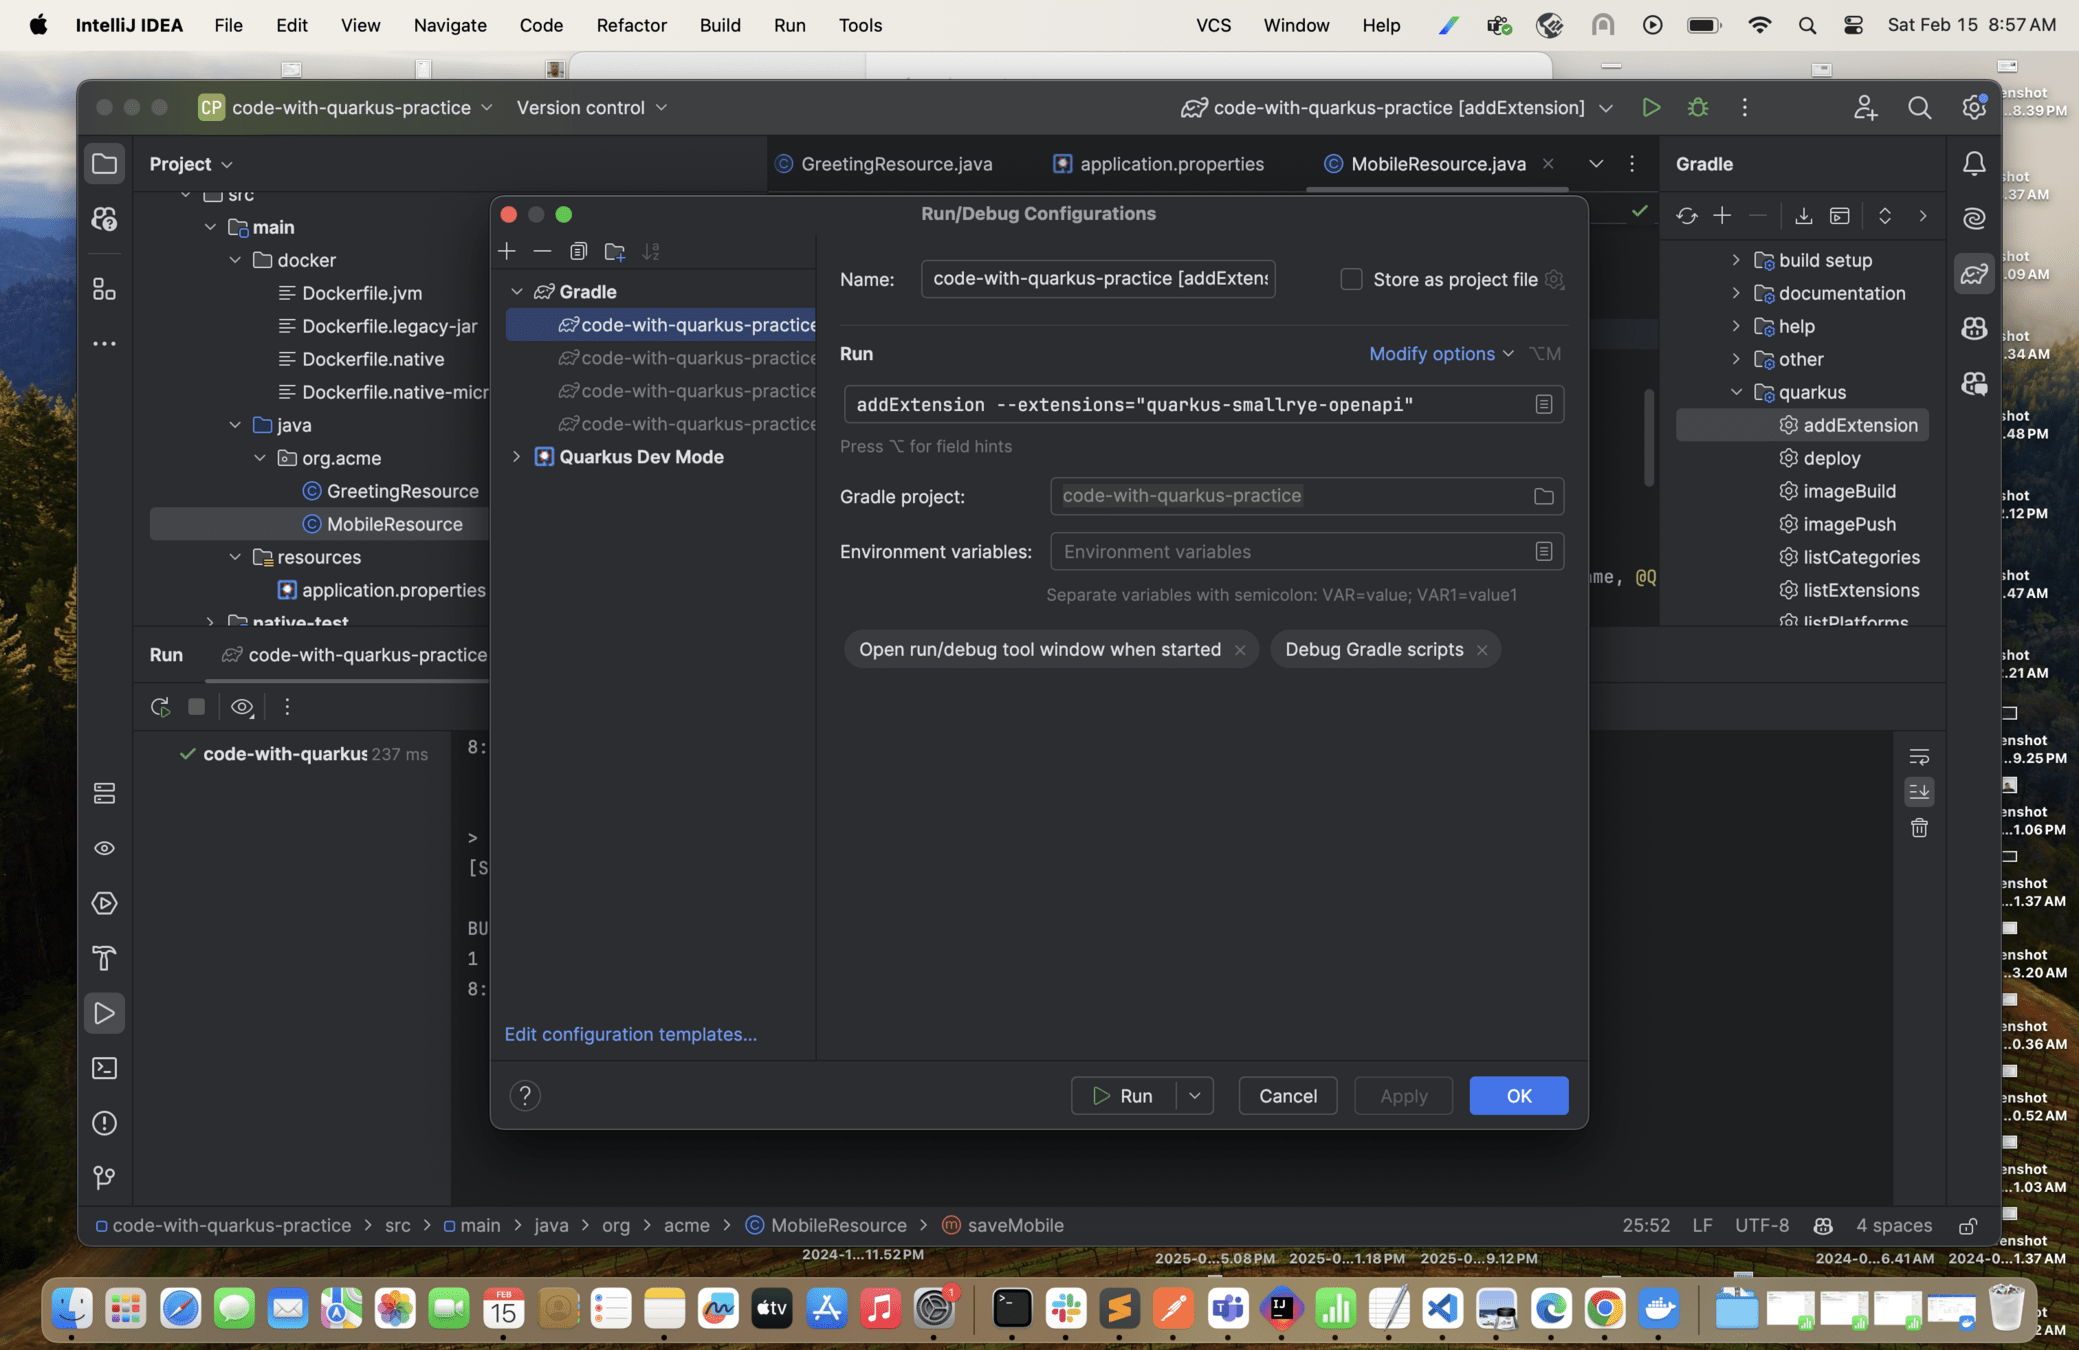Viewport: 2079px width, 1350px height.
Task: Click the Edit configuration templates link
Action: (x=630, y=1034)
